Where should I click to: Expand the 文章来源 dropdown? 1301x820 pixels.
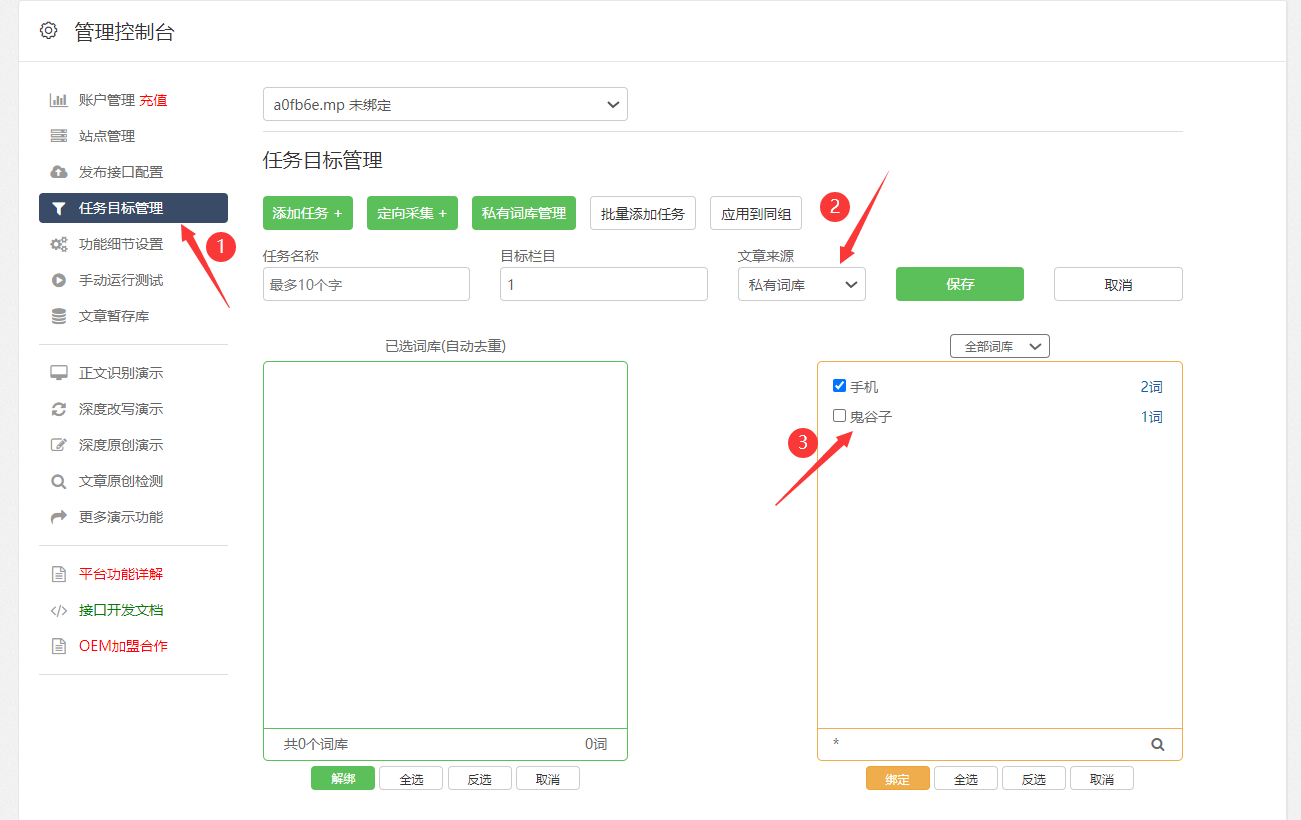pyautogui.click(x=801, y=284)
